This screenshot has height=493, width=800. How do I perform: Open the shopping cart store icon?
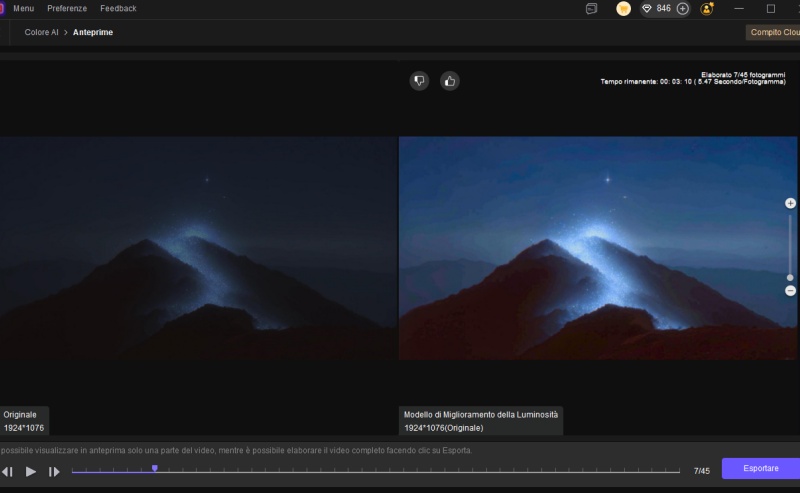tap(623, 9)
